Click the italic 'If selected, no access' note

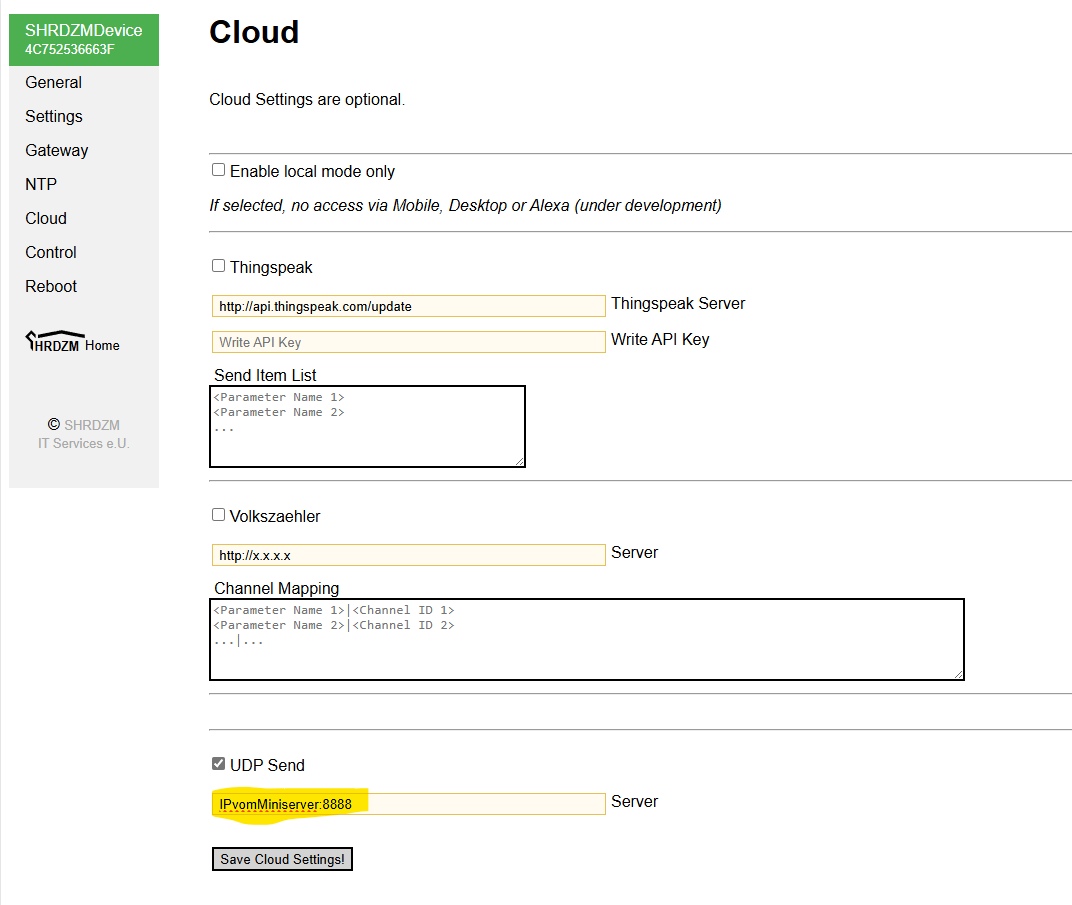click(466, 206)
